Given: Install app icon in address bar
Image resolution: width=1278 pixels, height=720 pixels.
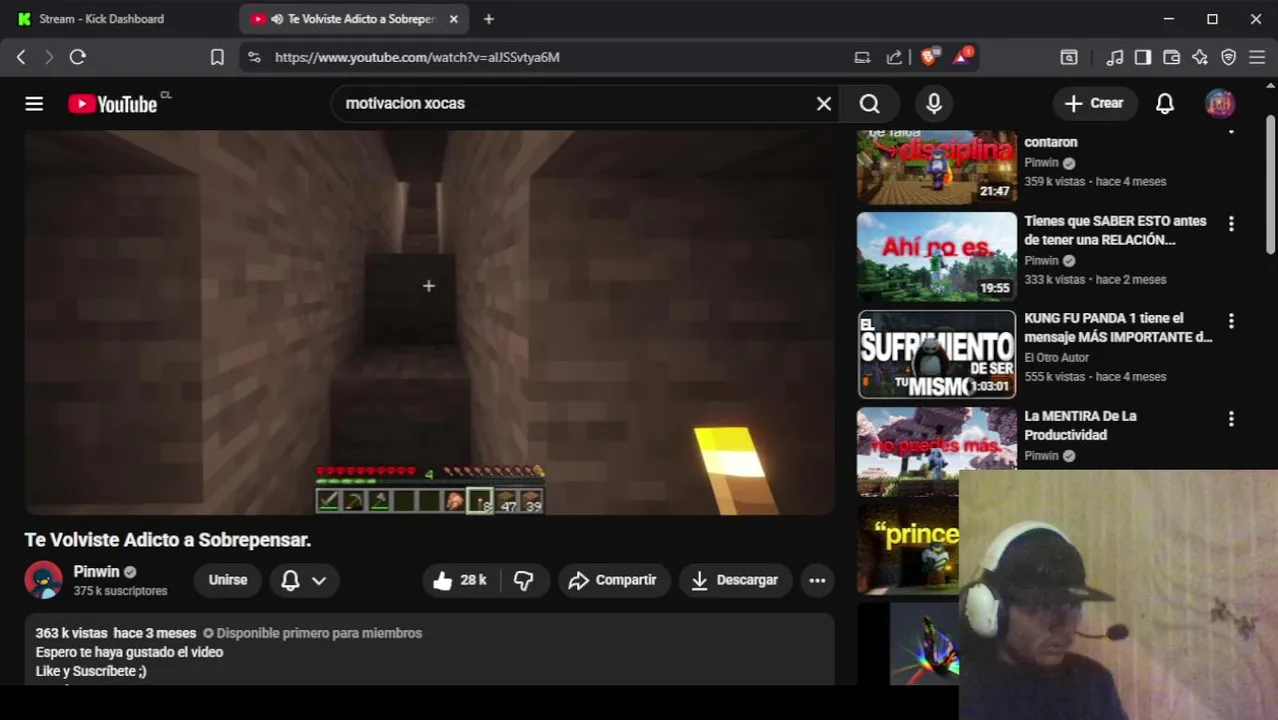Looking at the screenshot, I should tap(862, 57).
